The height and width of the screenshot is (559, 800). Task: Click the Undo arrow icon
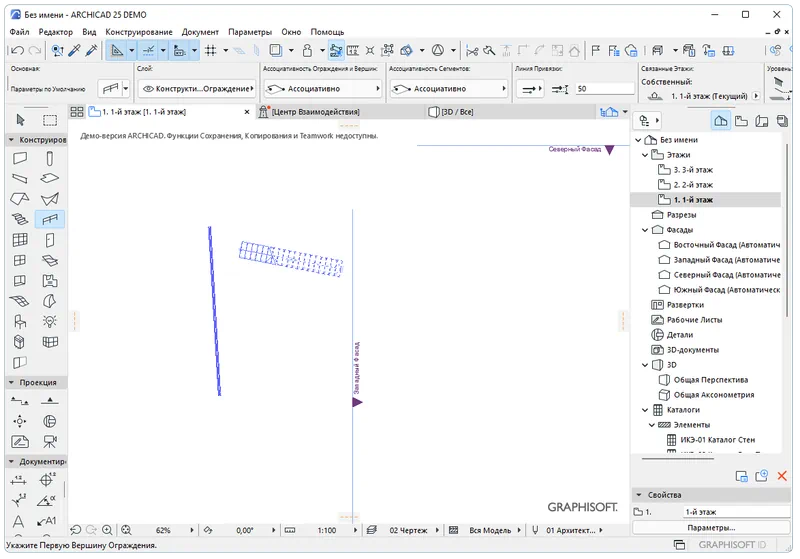pos(16,50)
